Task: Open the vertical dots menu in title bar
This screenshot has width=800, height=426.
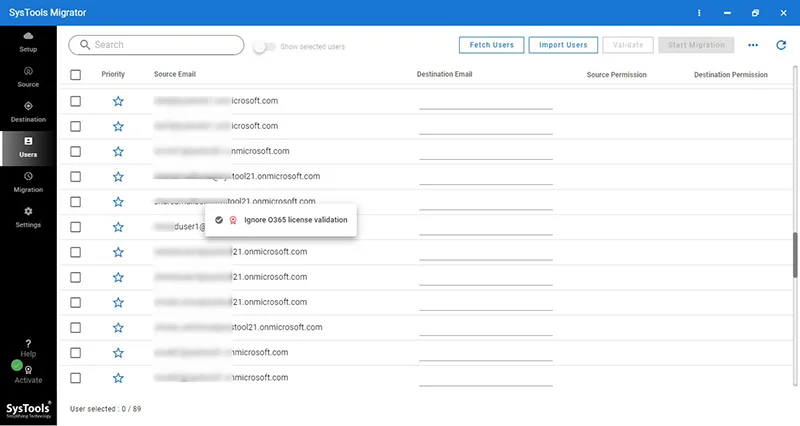Action: click(699, 13)
